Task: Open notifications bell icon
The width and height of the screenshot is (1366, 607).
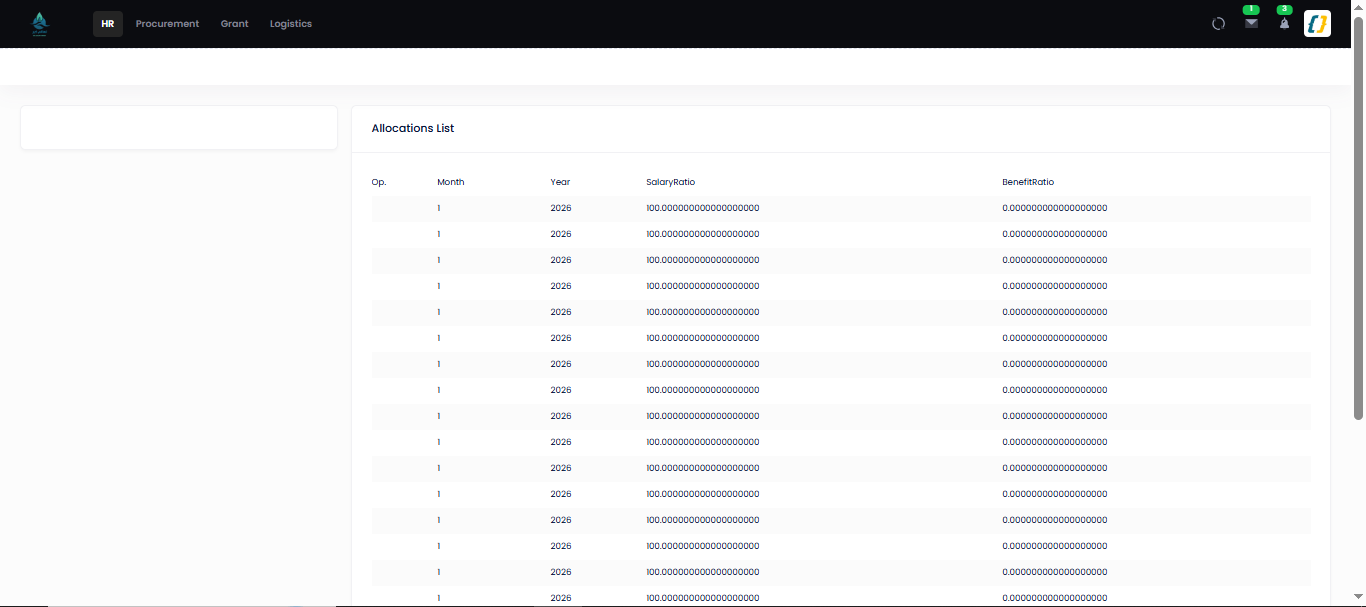Action: point(1284,23)
